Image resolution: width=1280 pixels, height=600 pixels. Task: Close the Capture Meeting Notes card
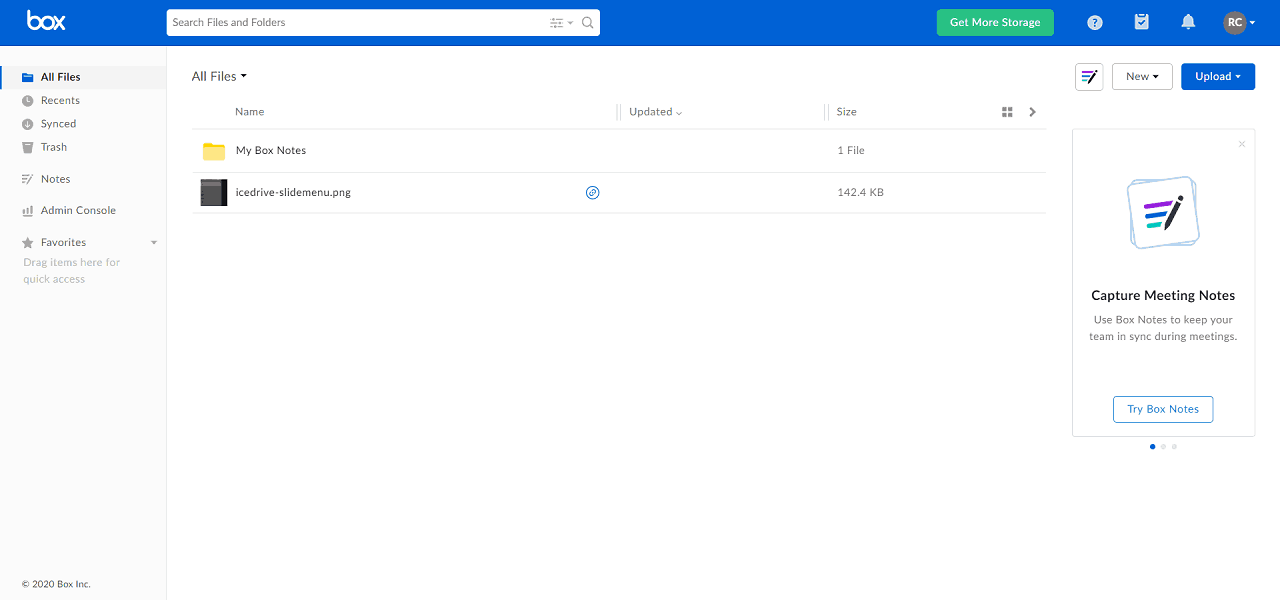(1242, 144)
